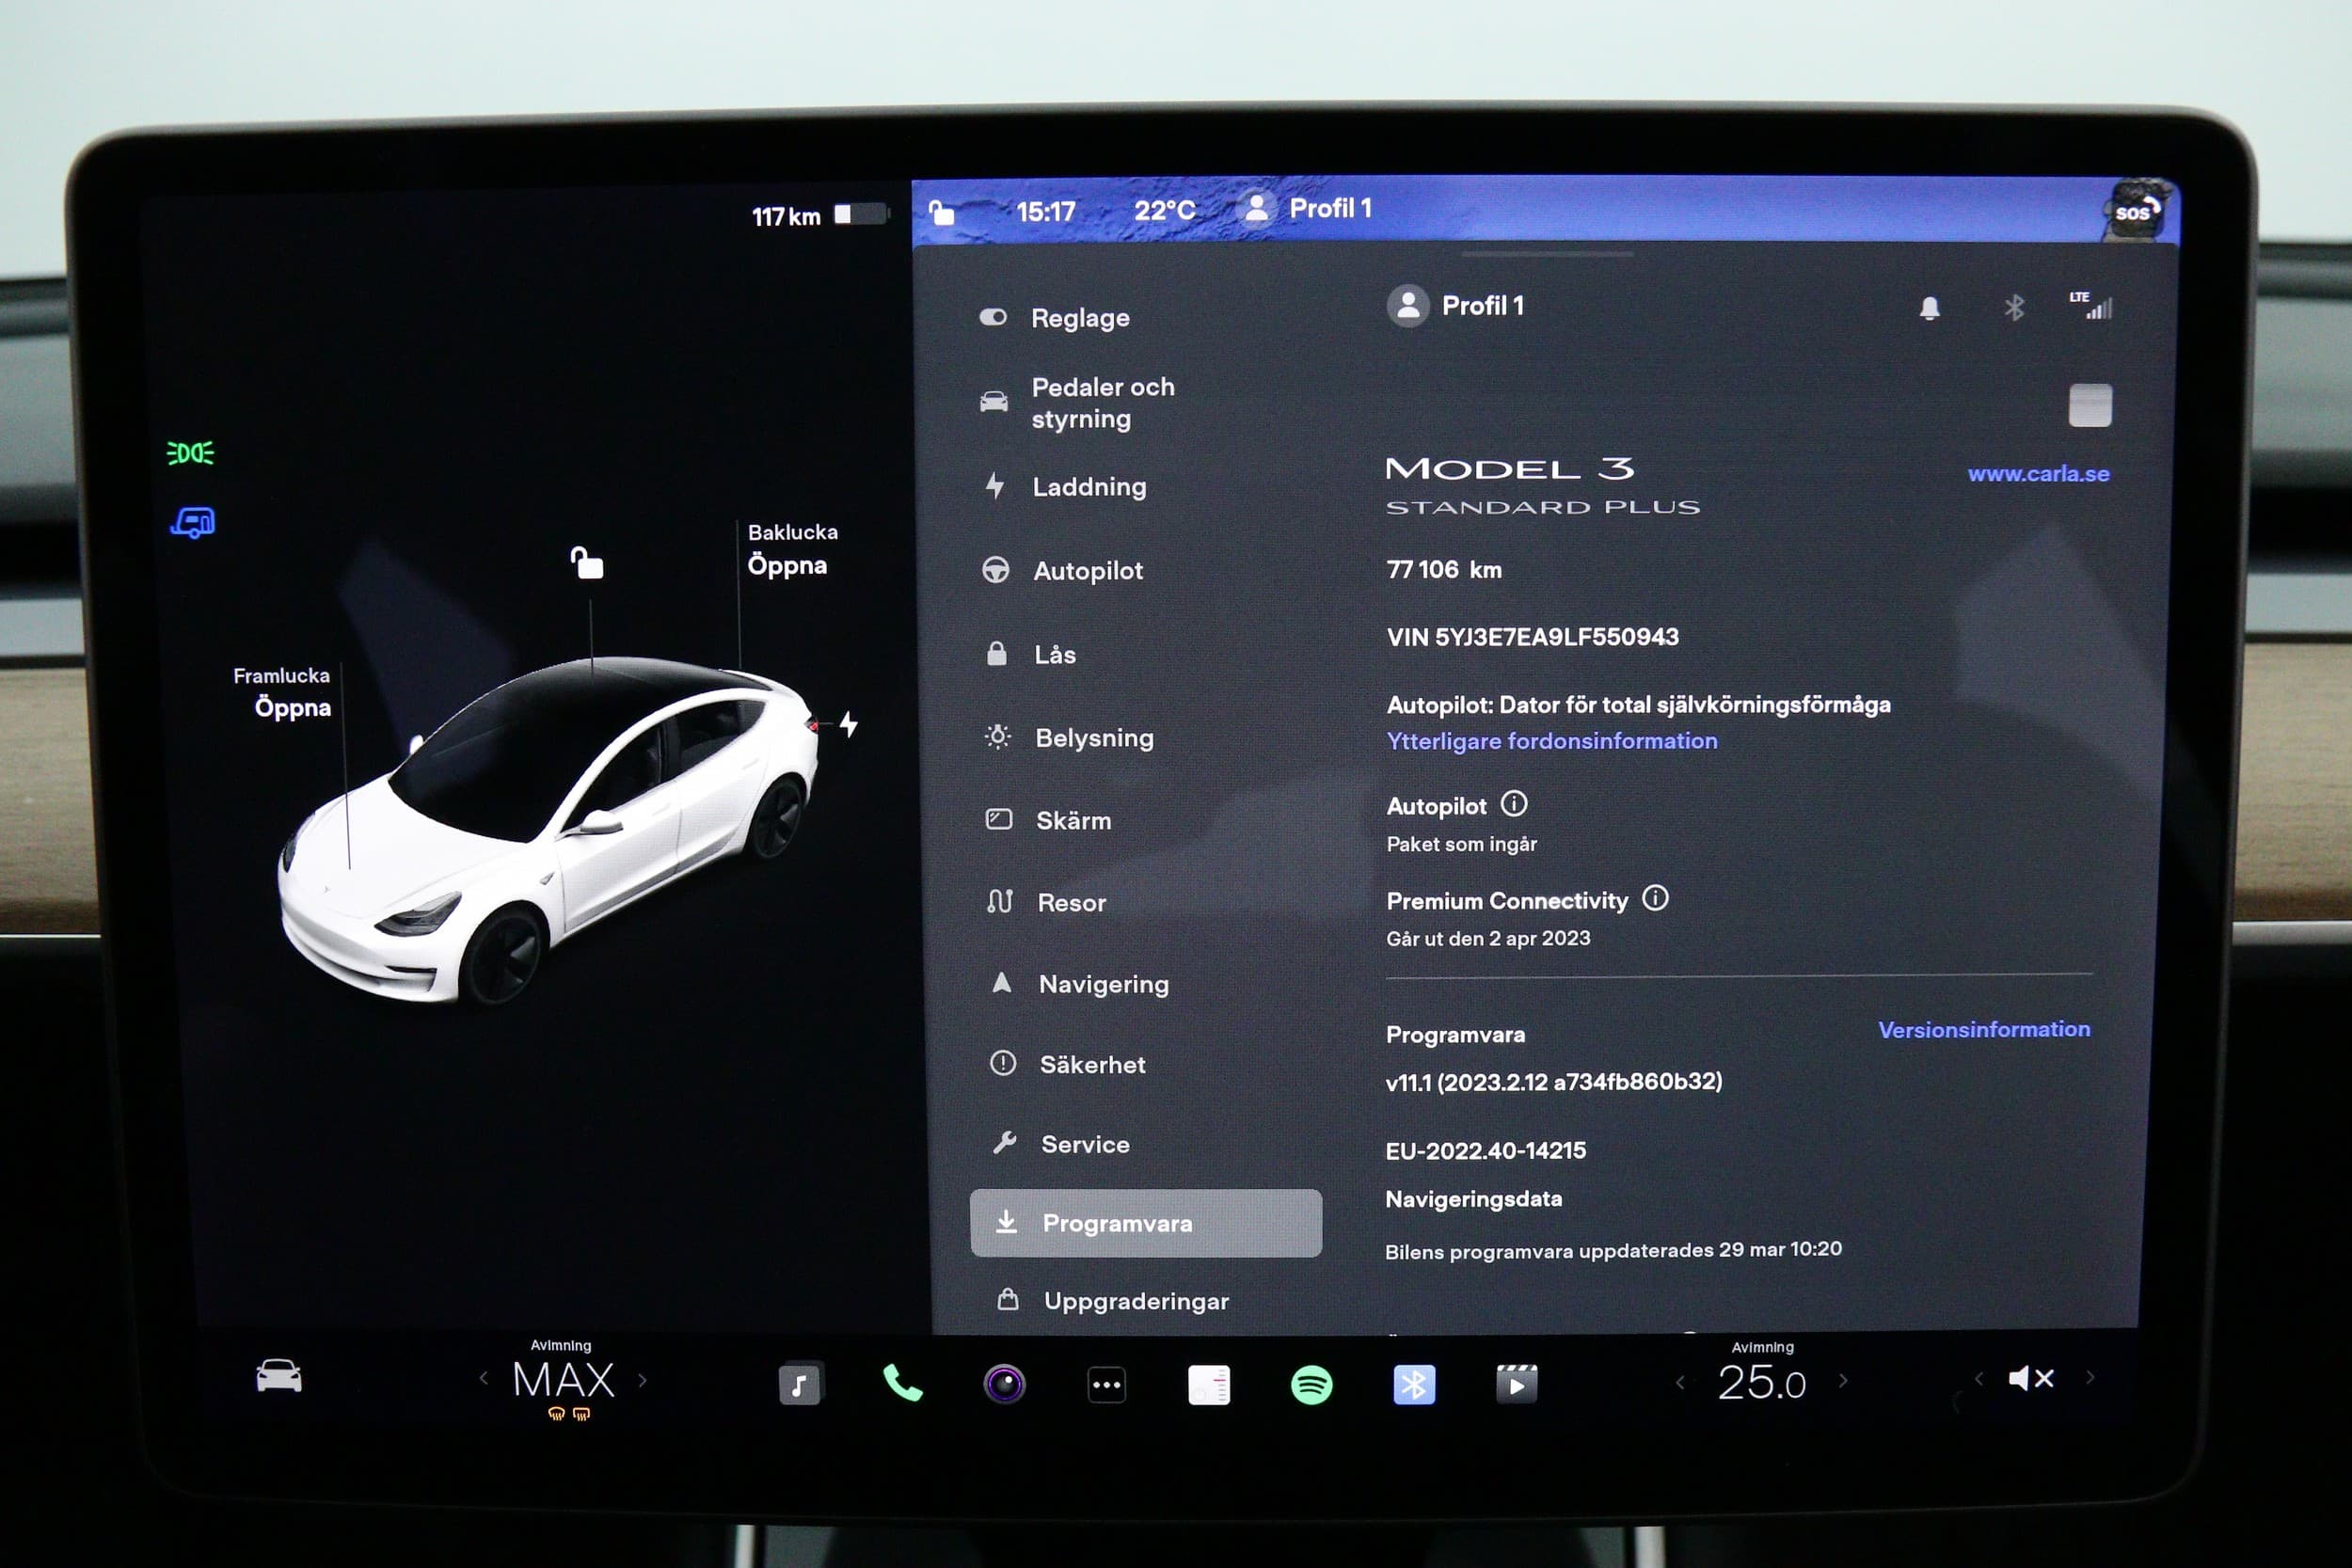
Task: Open the car controls icon in the bottom bar
Action: tap(279, 1376)
